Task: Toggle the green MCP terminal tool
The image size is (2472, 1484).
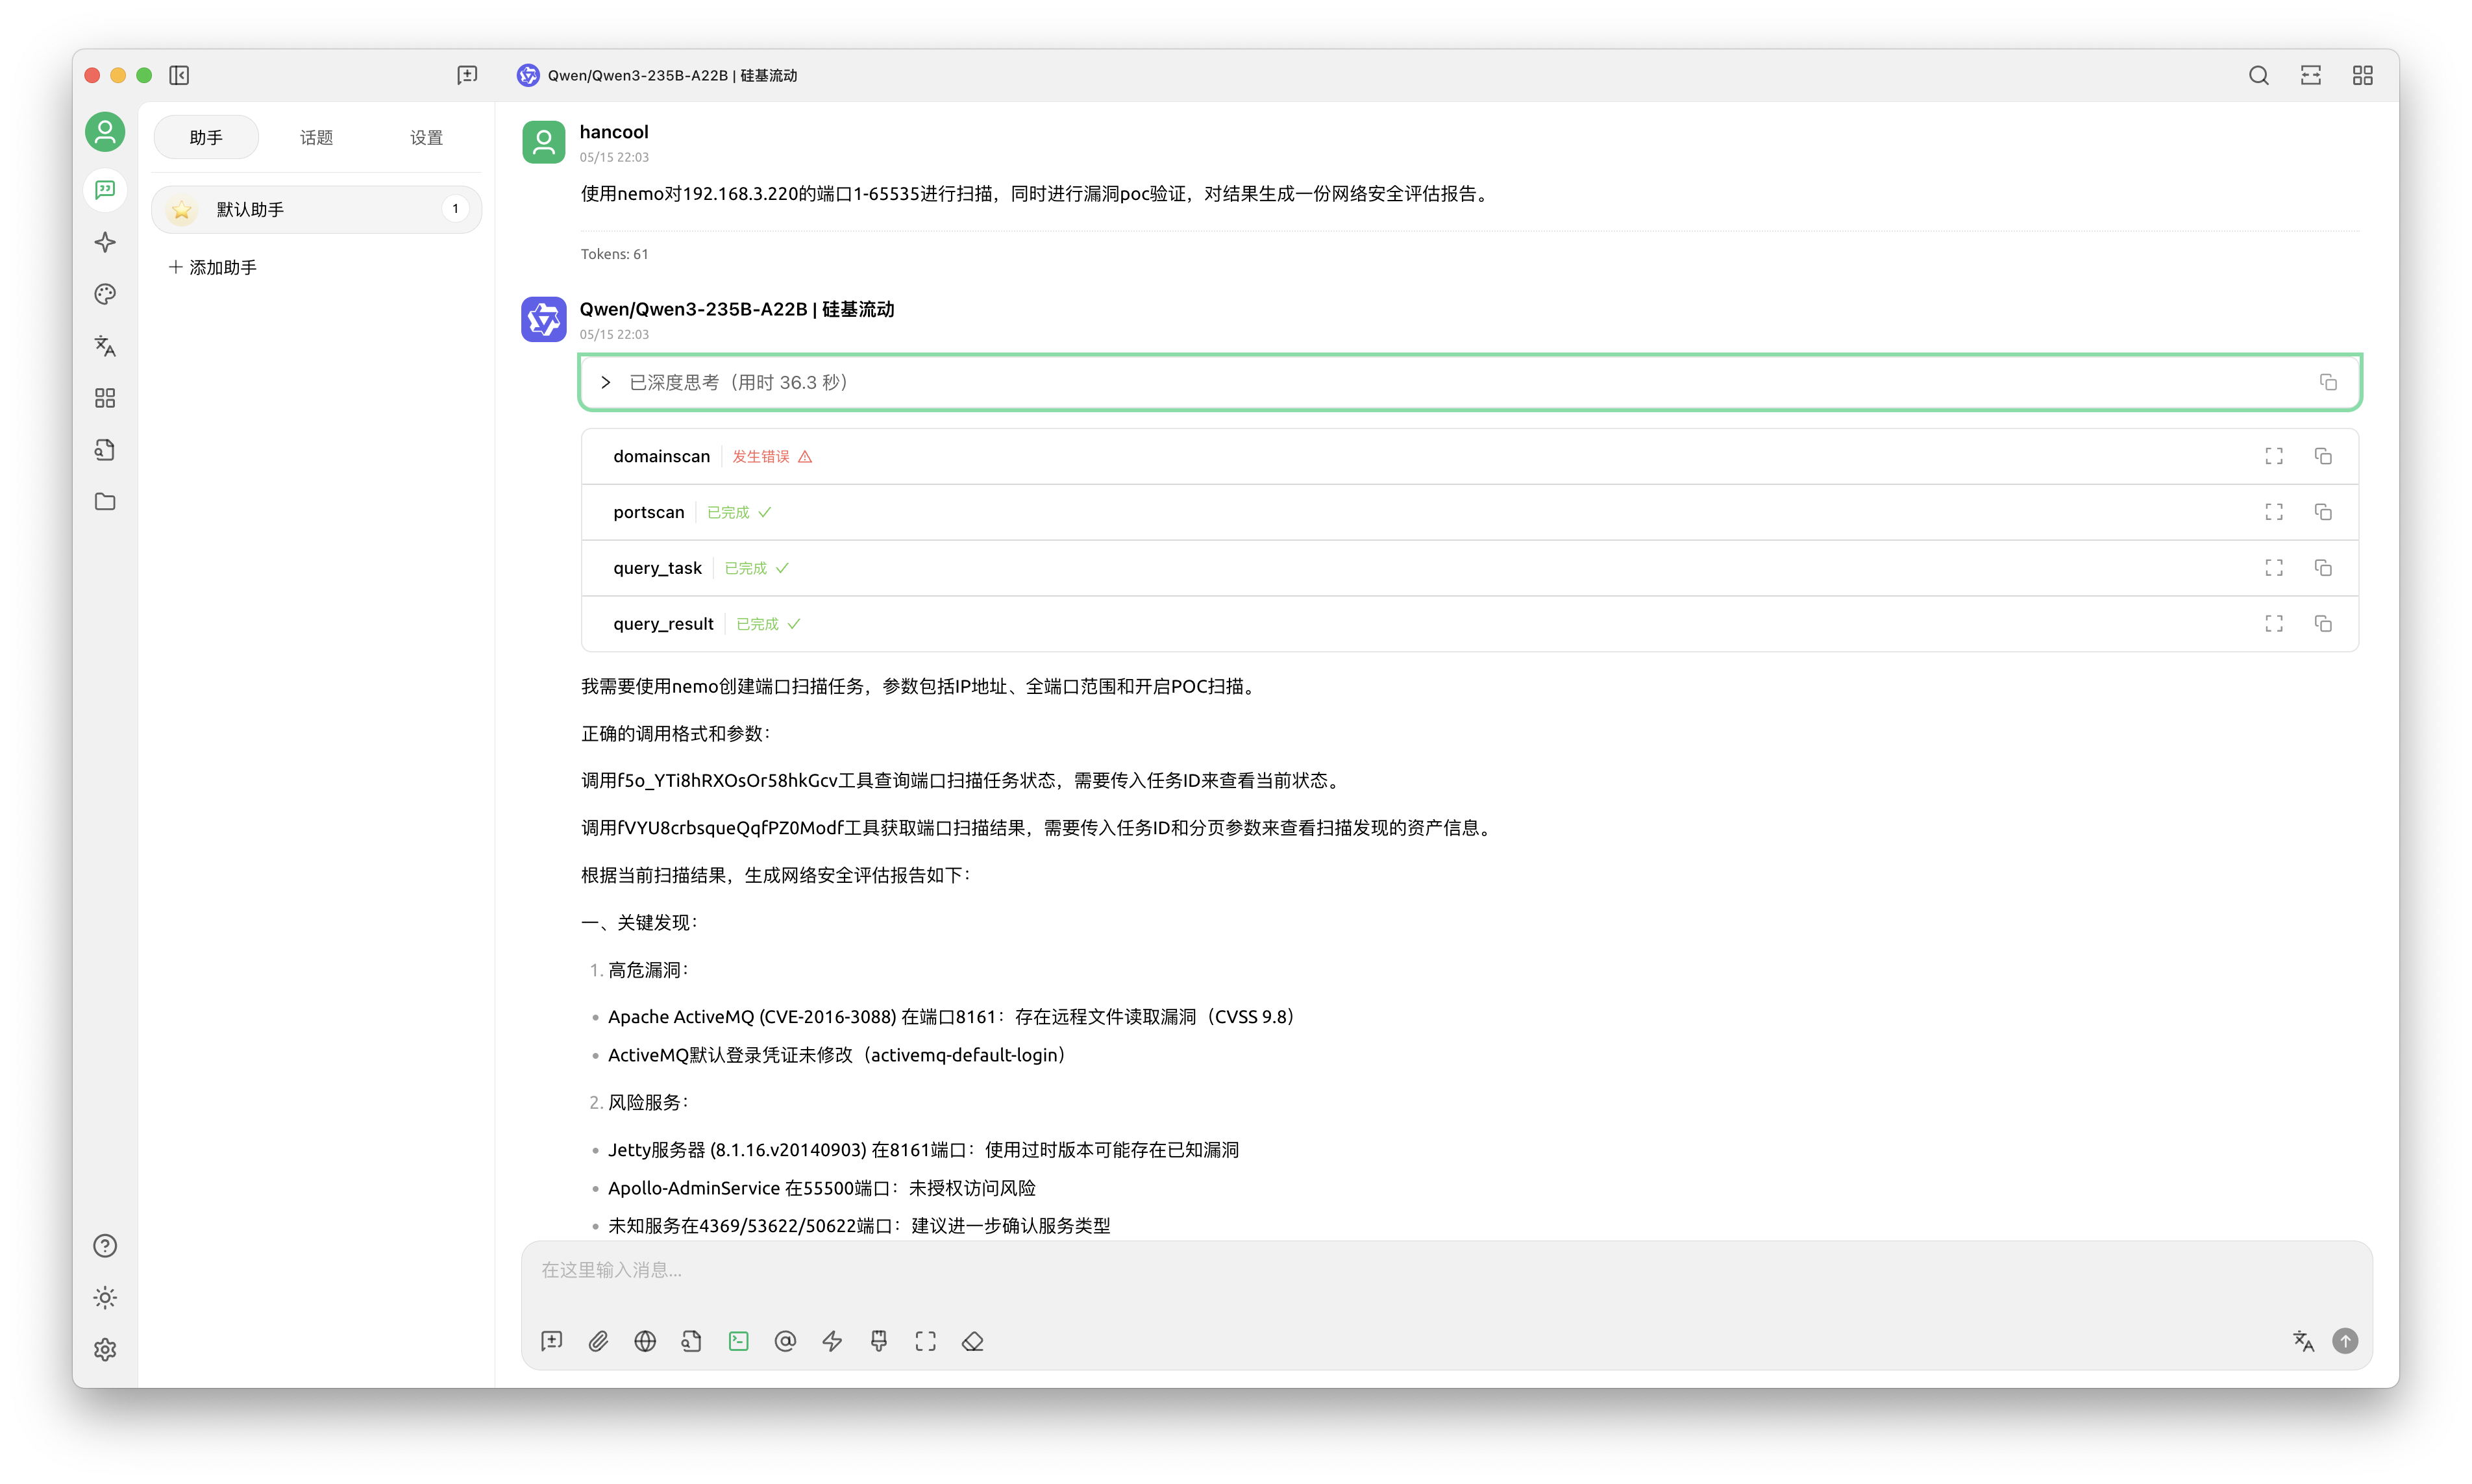Action: pos(738,1341)
